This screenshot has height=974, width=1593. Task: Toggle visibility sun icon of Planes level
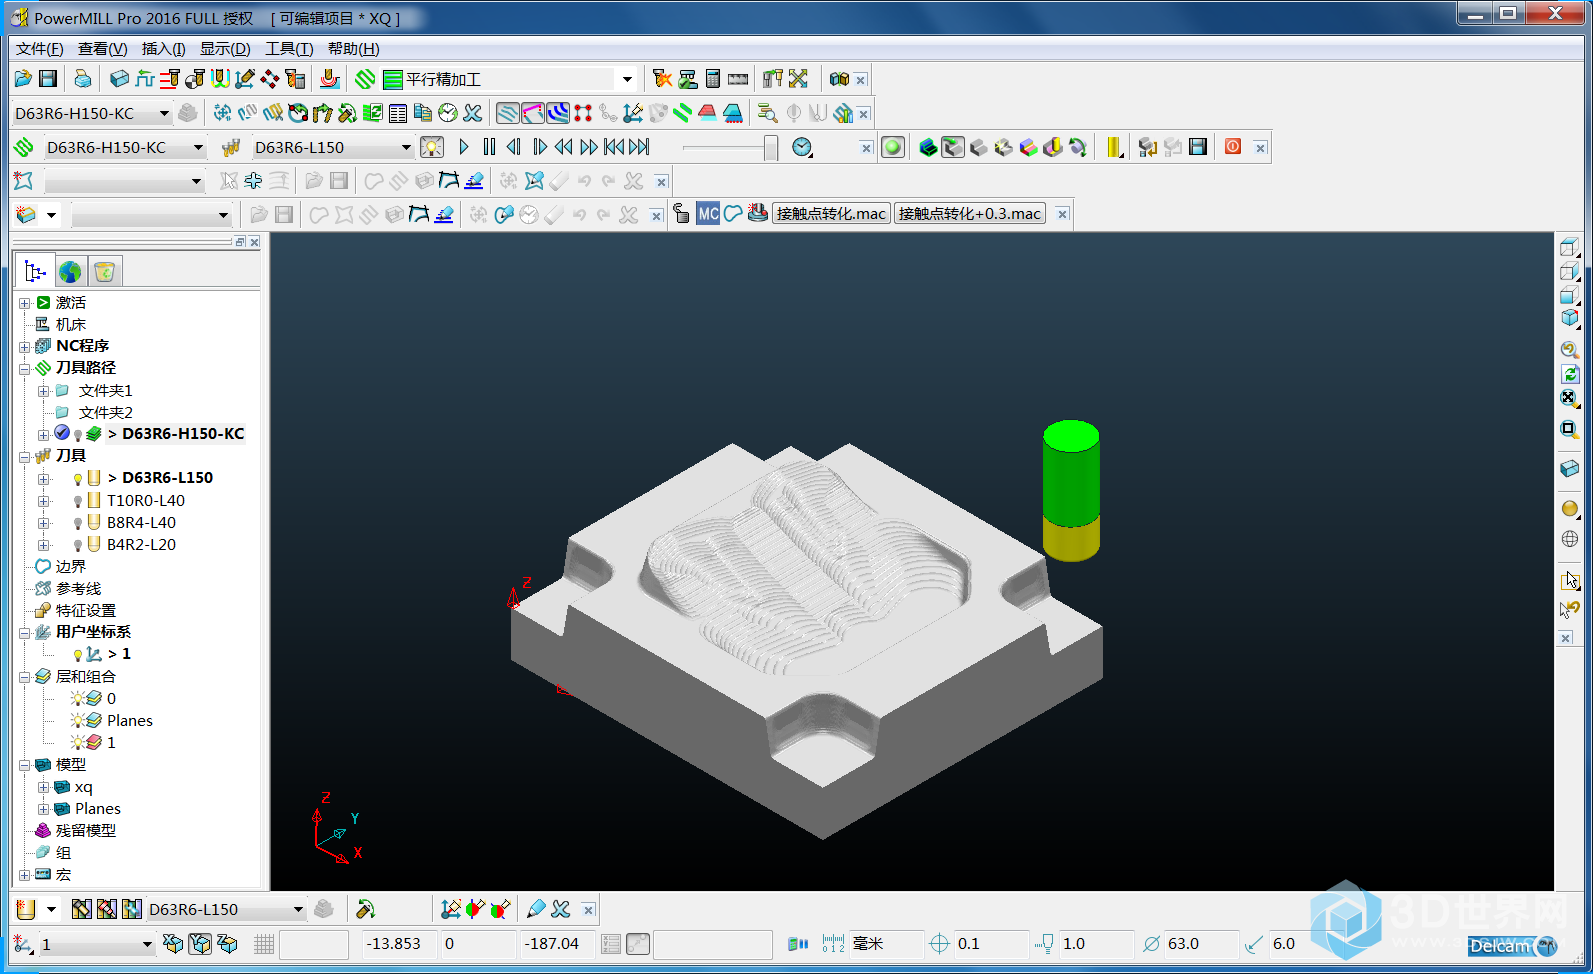[x=77, y=720]
